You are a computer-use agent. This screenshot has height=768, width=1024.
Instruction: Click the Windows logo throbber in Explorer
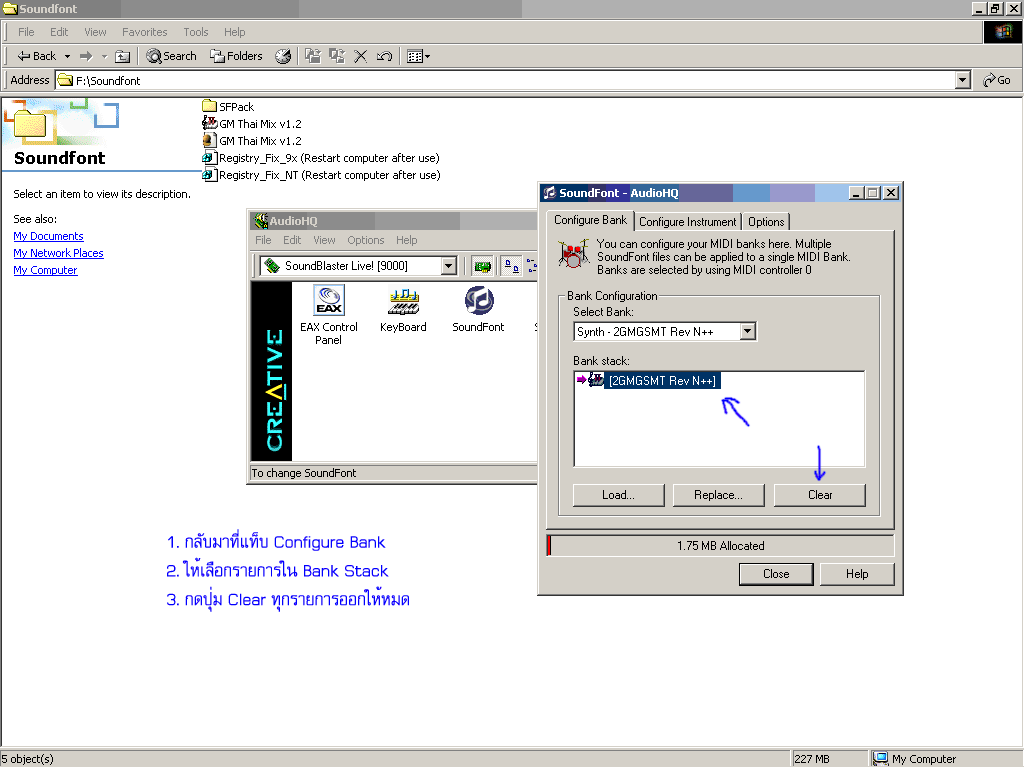coord(1002,32)
